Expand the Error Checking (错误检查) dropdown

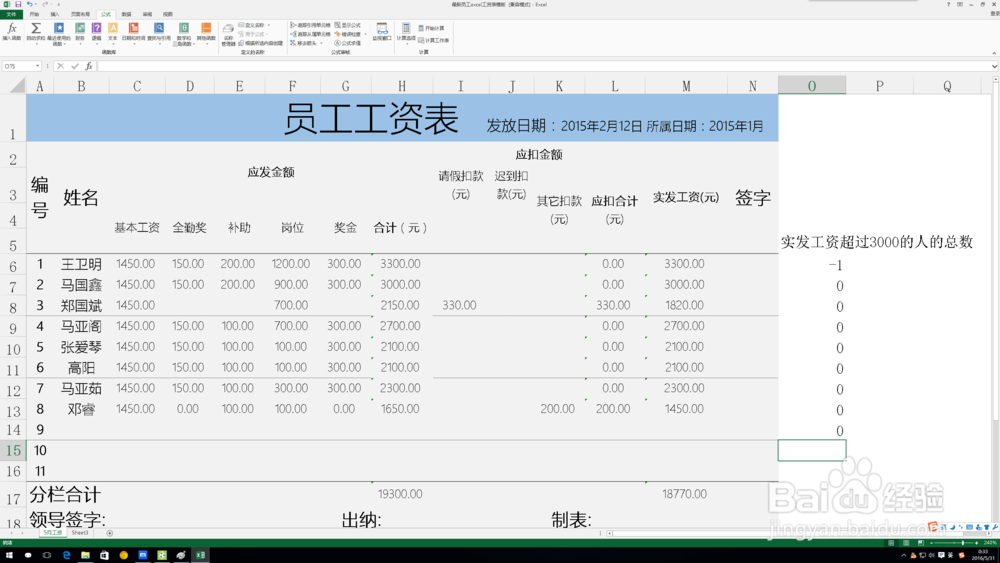click(365, 34)
